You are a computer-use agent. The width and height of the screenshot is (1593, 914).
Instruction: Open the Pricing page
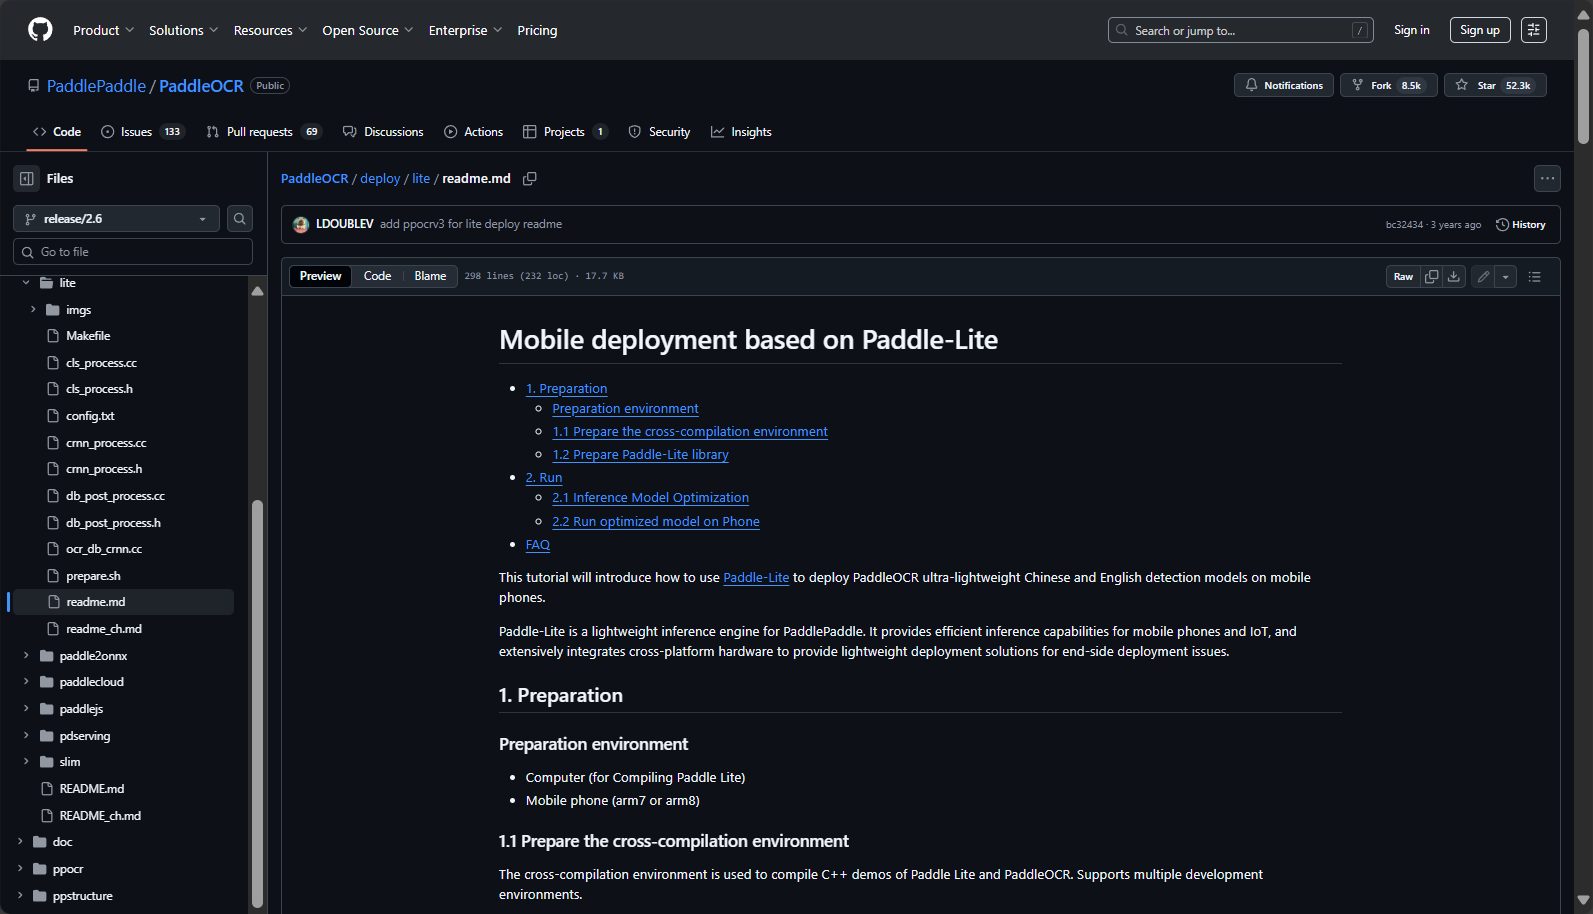point(537,31)
